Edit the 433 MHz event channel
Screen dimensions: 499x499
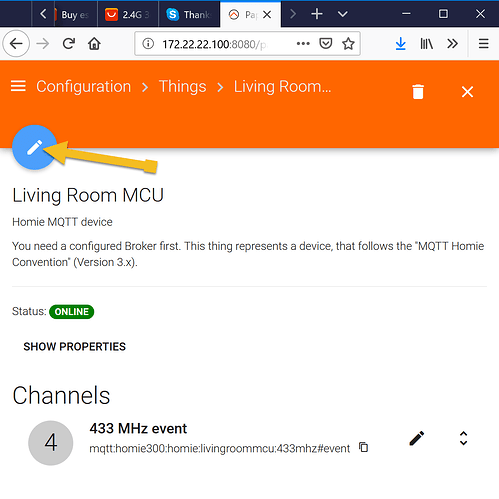(417, 438)
